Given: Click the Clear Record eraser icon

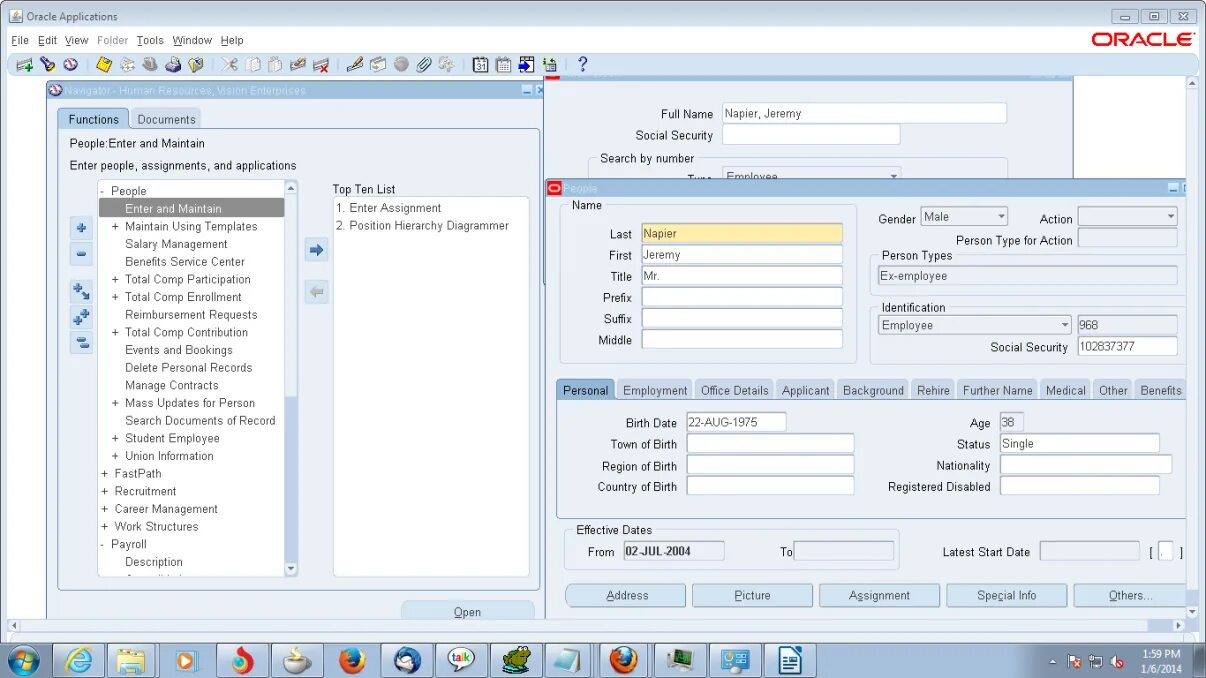Looking at the screenshot, I should tap(298, 65).
